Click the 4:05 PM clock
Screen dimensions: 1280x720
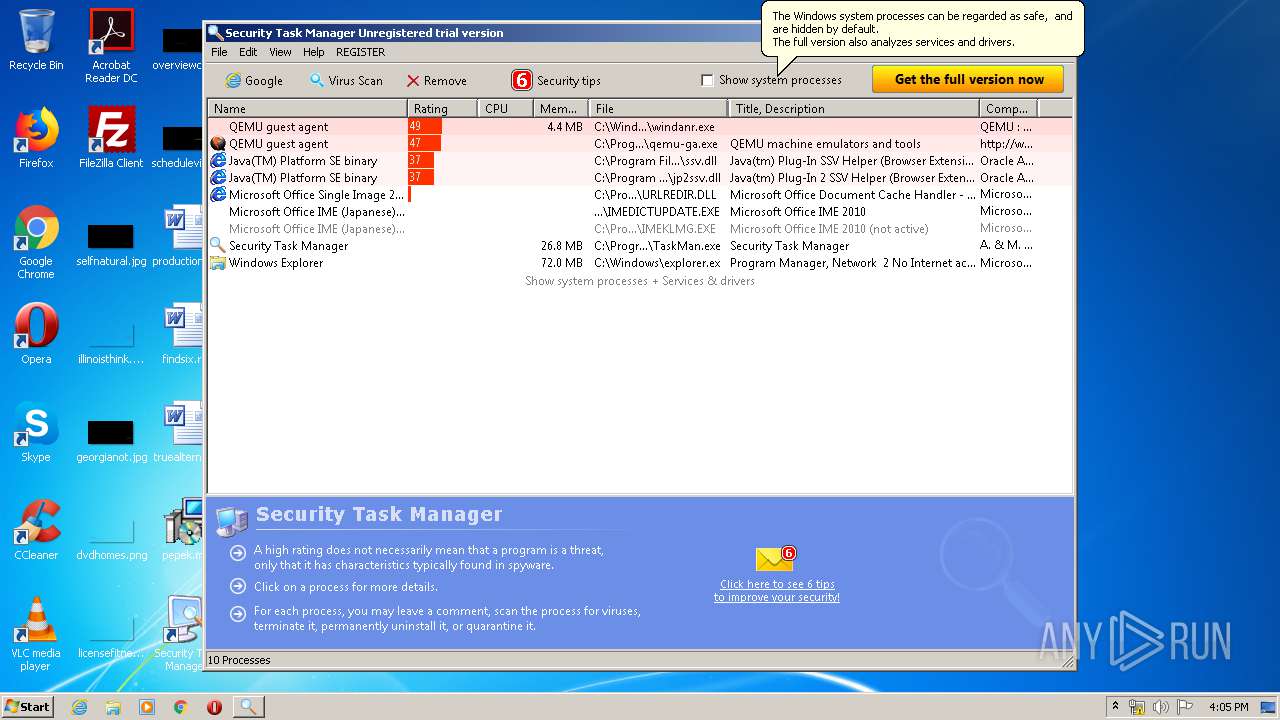[1228, 707]
